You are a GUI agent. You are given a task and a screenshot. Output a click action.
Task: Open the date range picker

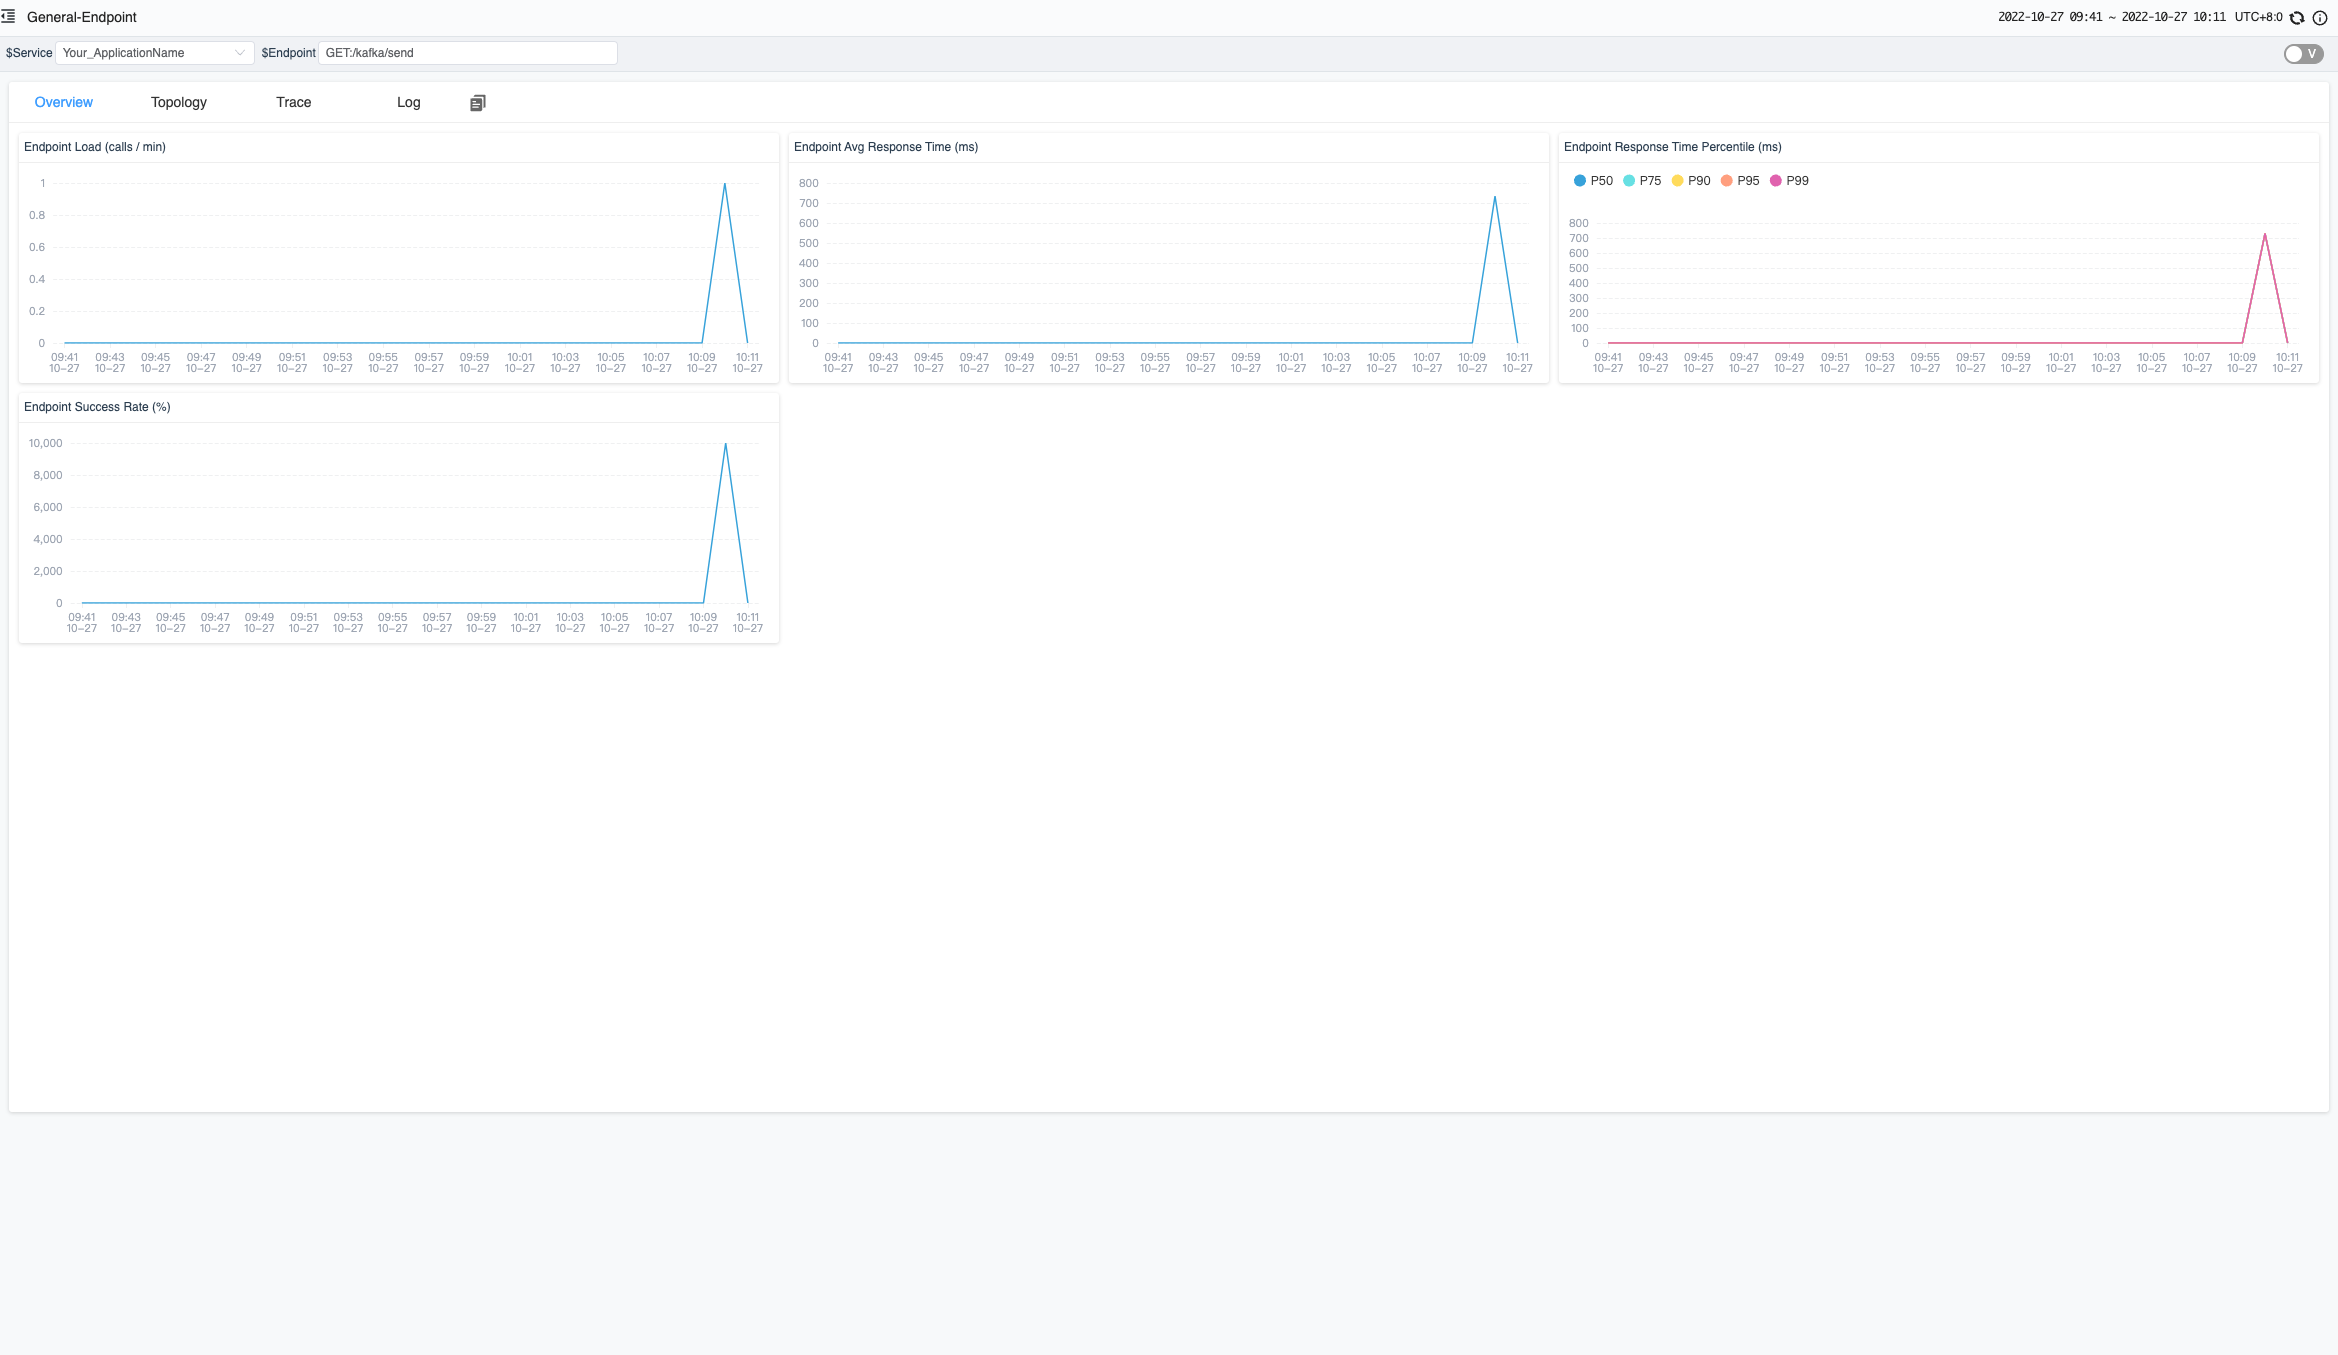click(x=2112, y=17)
